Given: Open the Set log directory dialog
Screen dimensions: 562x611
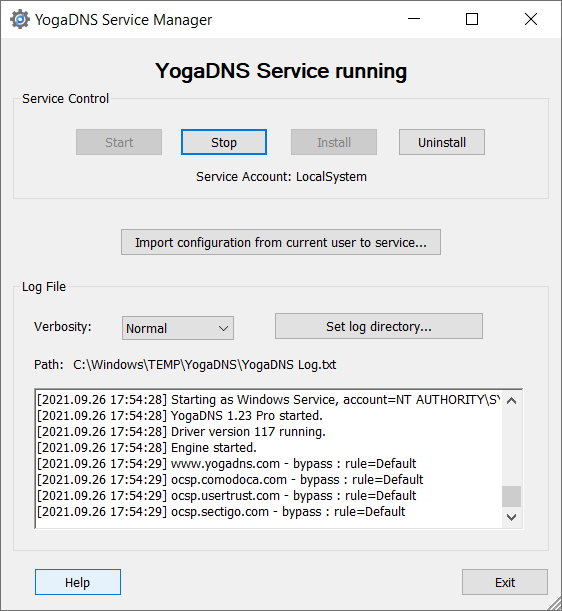Looking at the screenshot, I should tap(378, 326).
